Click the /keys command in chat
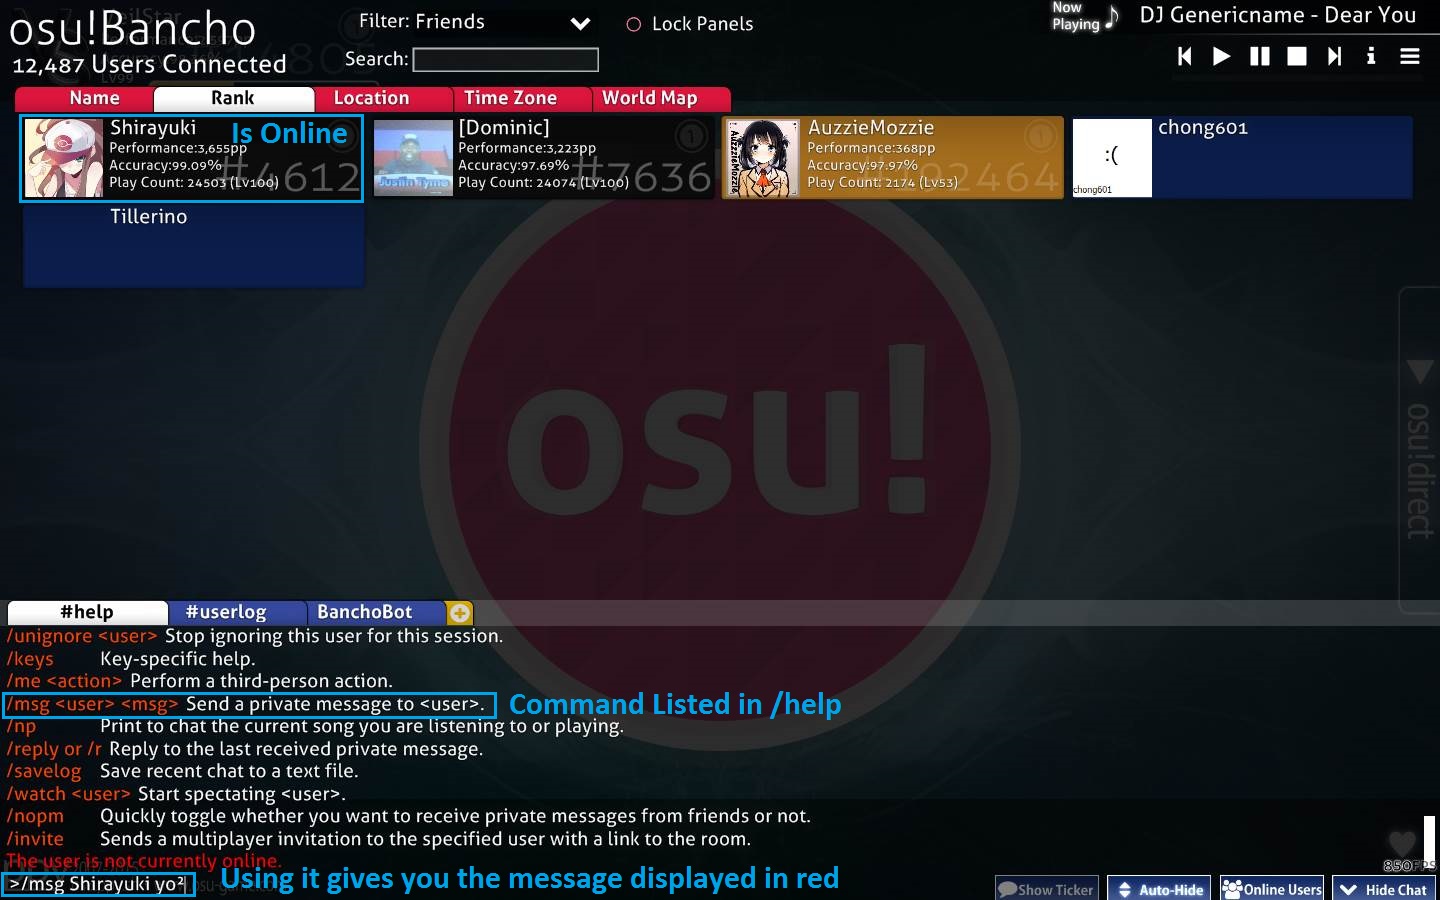The height and width of the screenshot is (900, 1440). click(30, 659)
